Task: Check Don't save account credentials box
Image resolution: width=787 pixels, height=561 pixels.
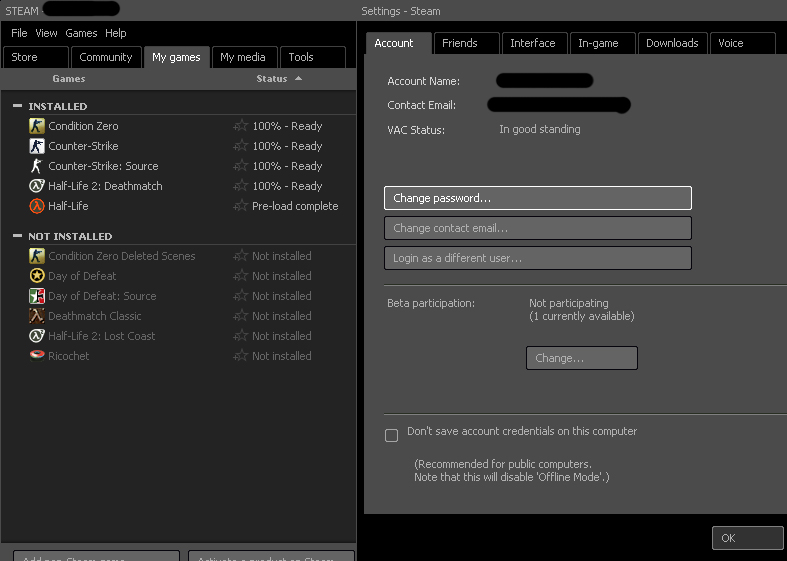Action: click(x=391, y=435)
